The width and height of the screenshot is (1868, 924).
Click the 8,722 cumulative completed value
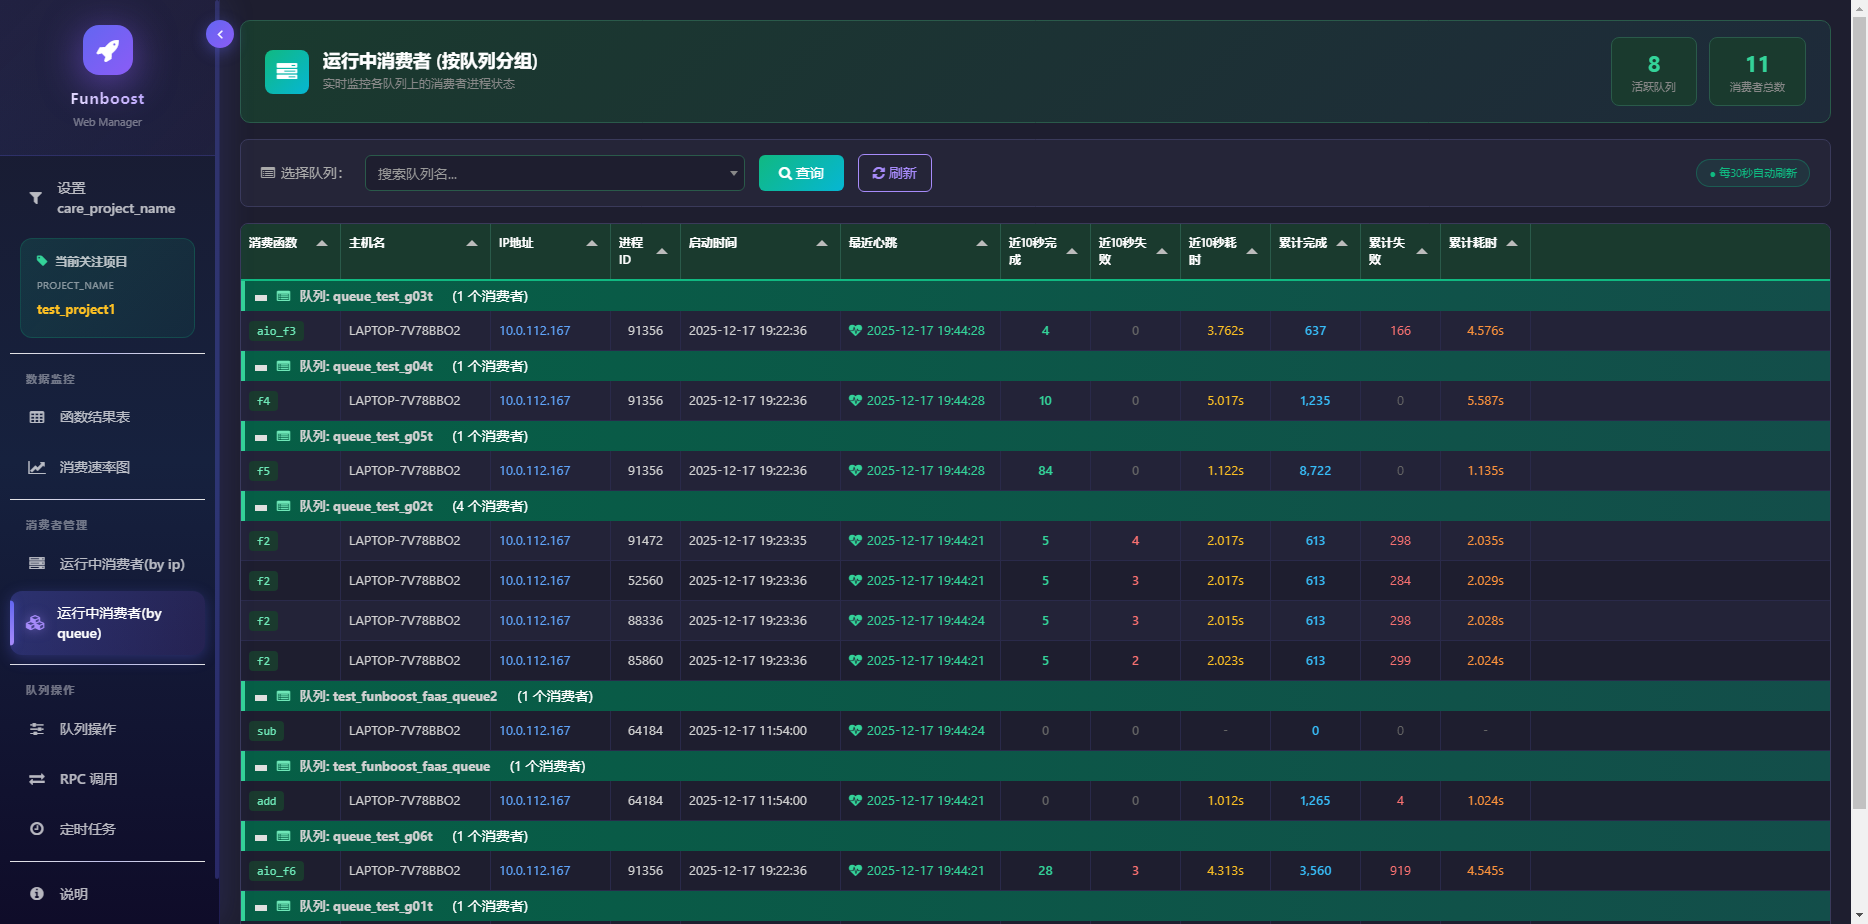coord(1315,471)
